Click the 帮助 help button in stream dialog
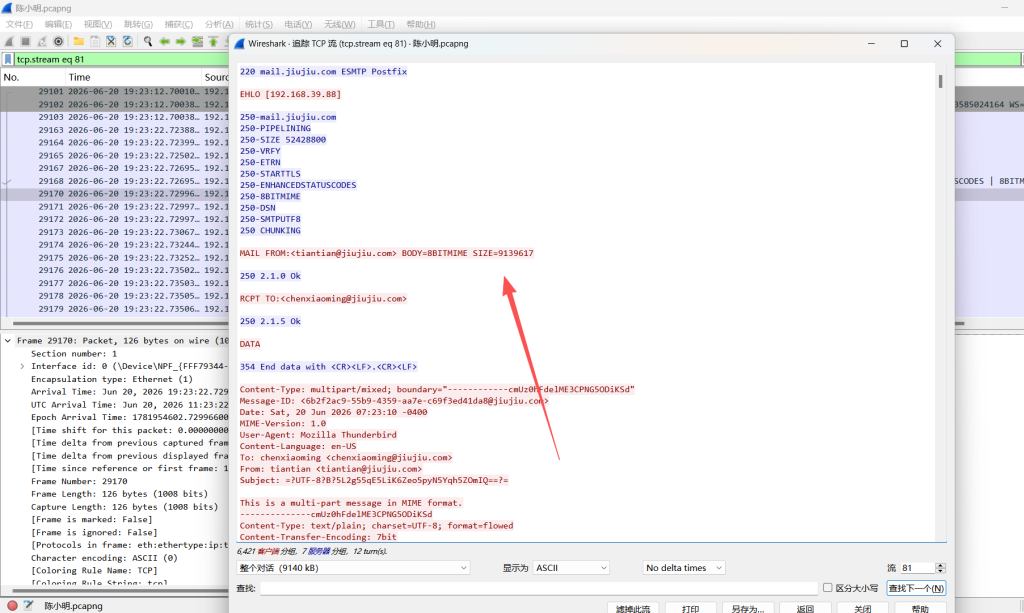Viewport: 1024px width, 613px height. click(920, 608)
